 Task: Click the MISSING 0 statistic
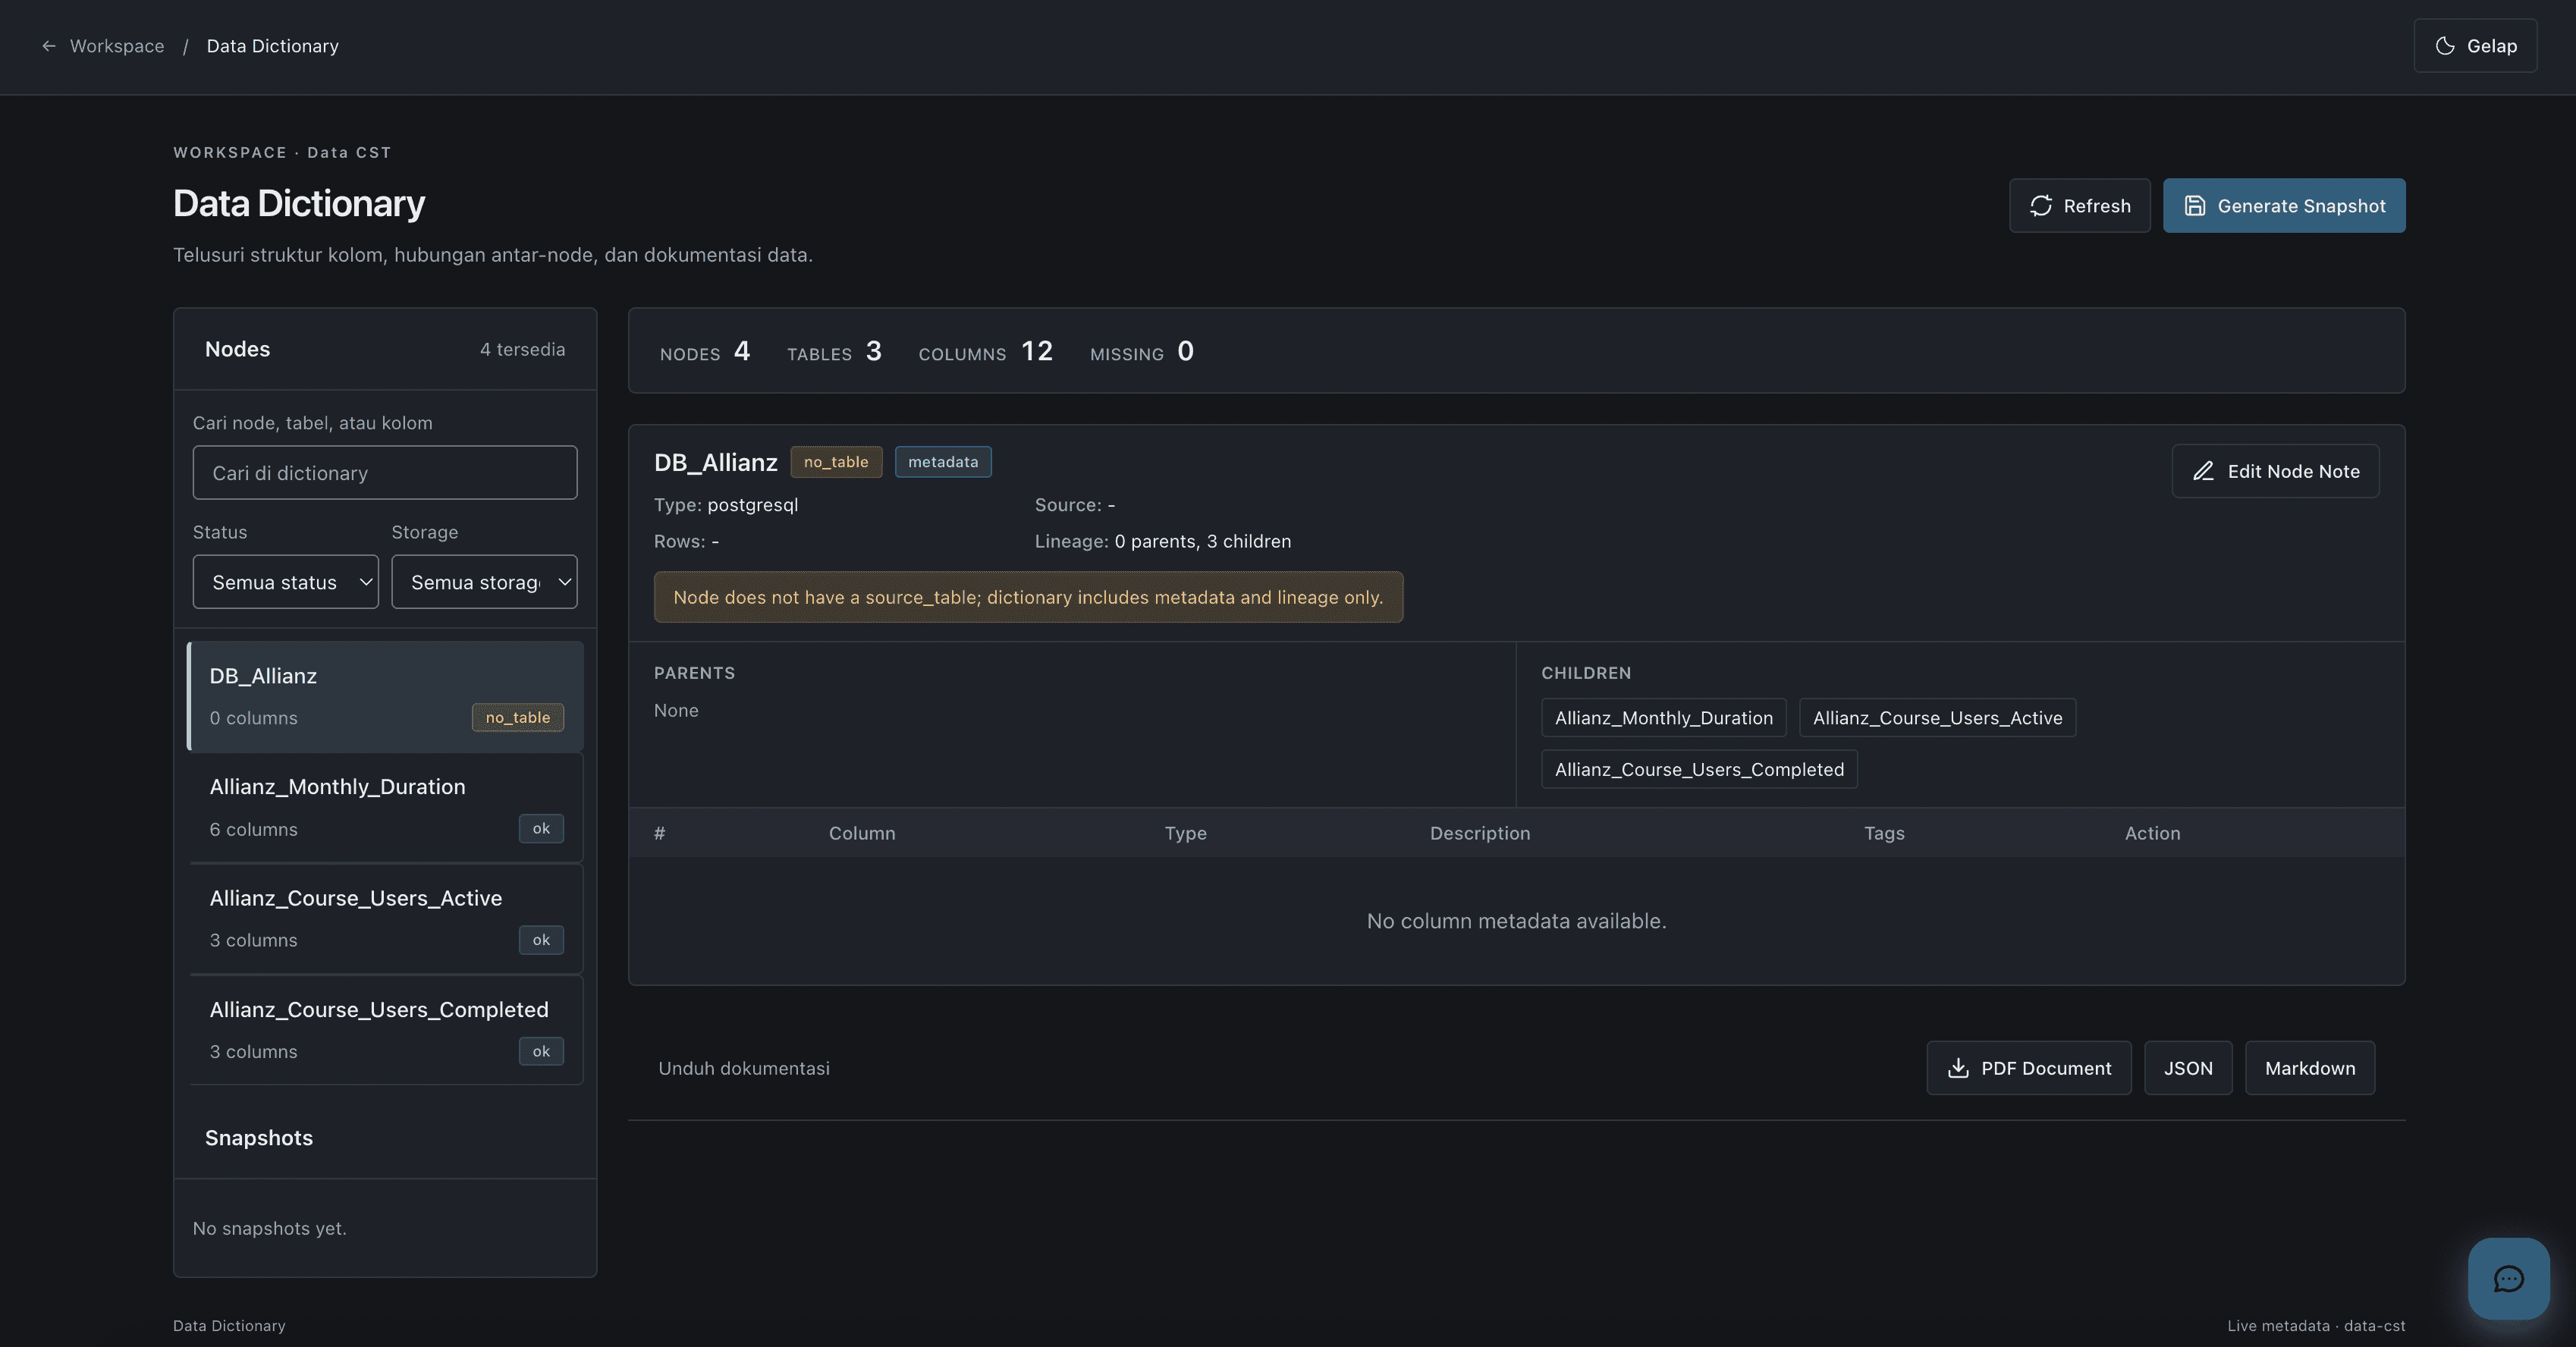click(x=1141, y=352)
